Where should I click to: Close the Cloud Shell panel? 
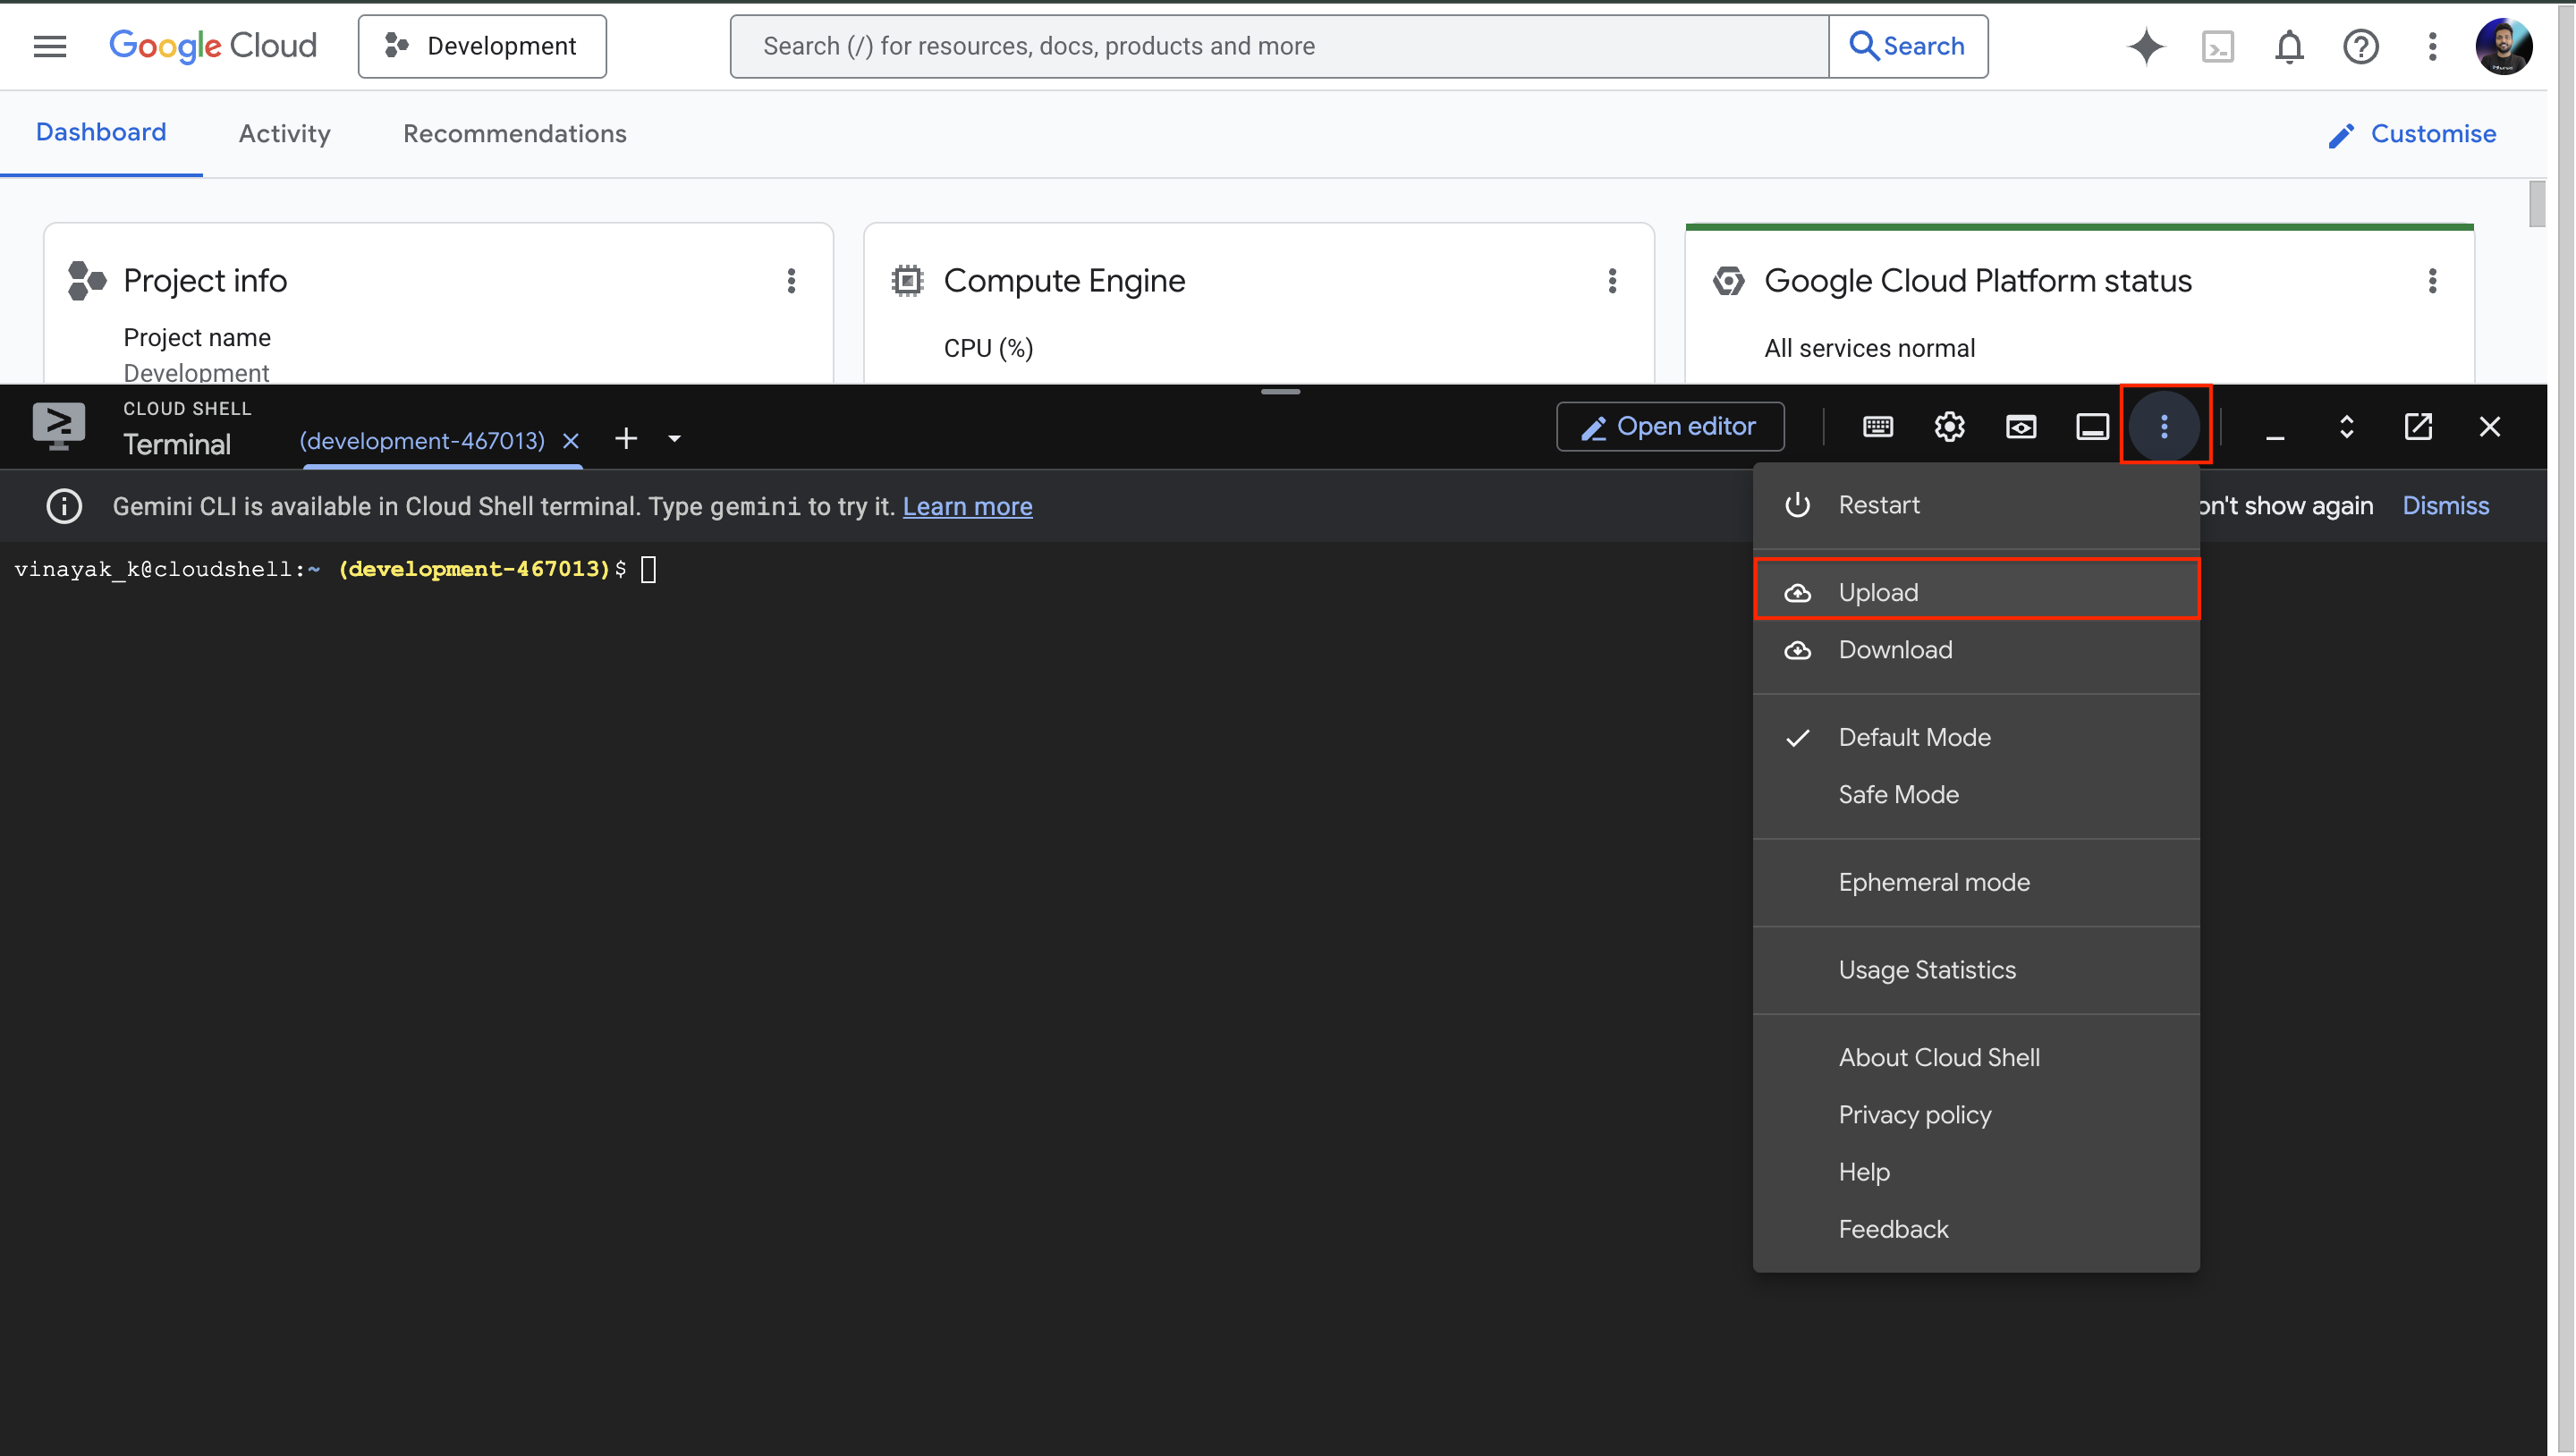(2490, 427)
